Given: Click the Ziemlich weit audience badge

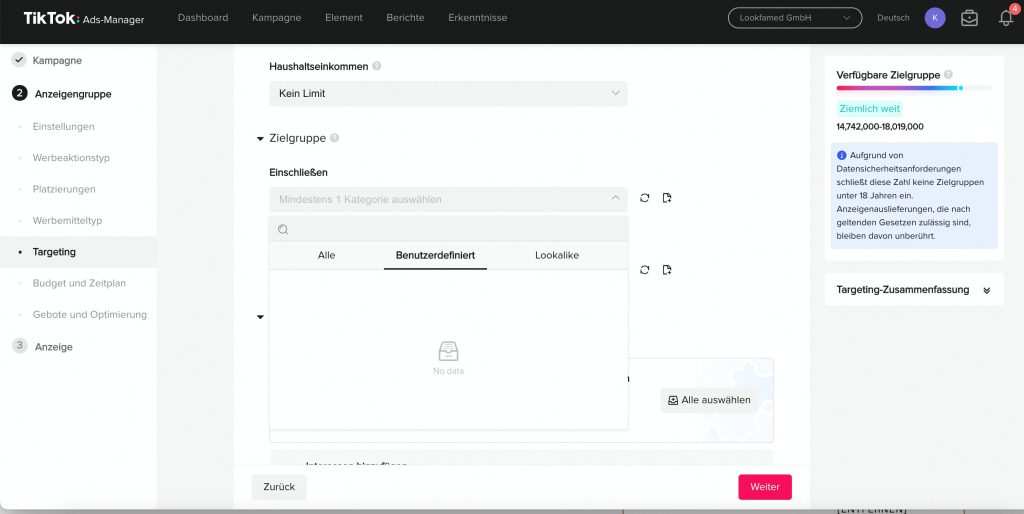Looking at the screenshot, I should 870,108.
